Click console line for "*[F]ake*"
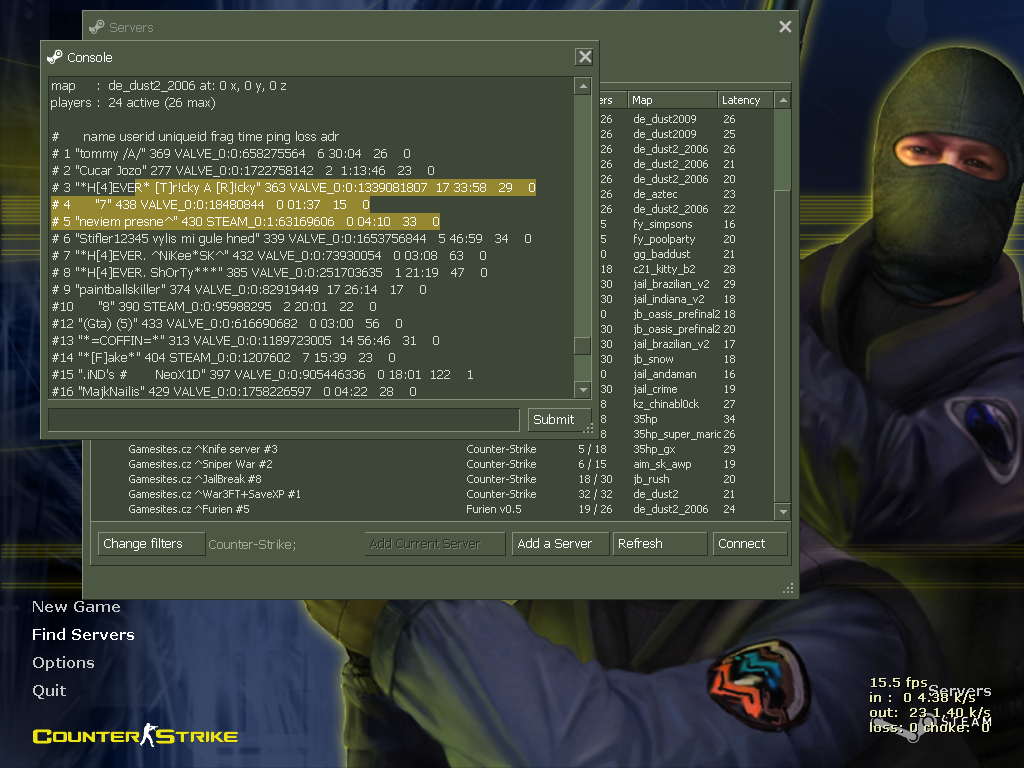1024x768 pixels. tap(223, 357)
